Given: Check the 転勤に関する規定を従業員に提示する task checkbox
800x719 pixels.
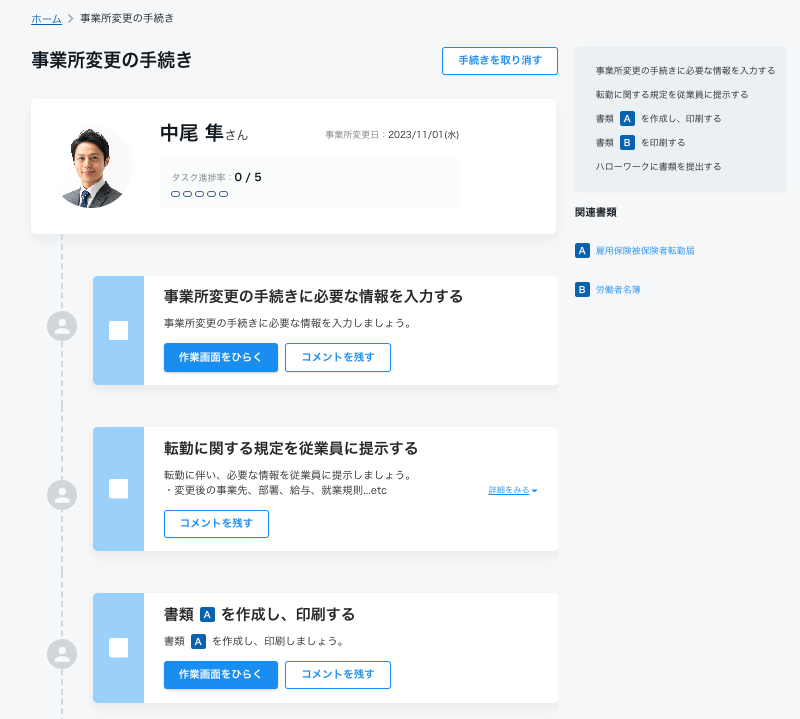Looking at the screenshot, I should tap(118, 489).
